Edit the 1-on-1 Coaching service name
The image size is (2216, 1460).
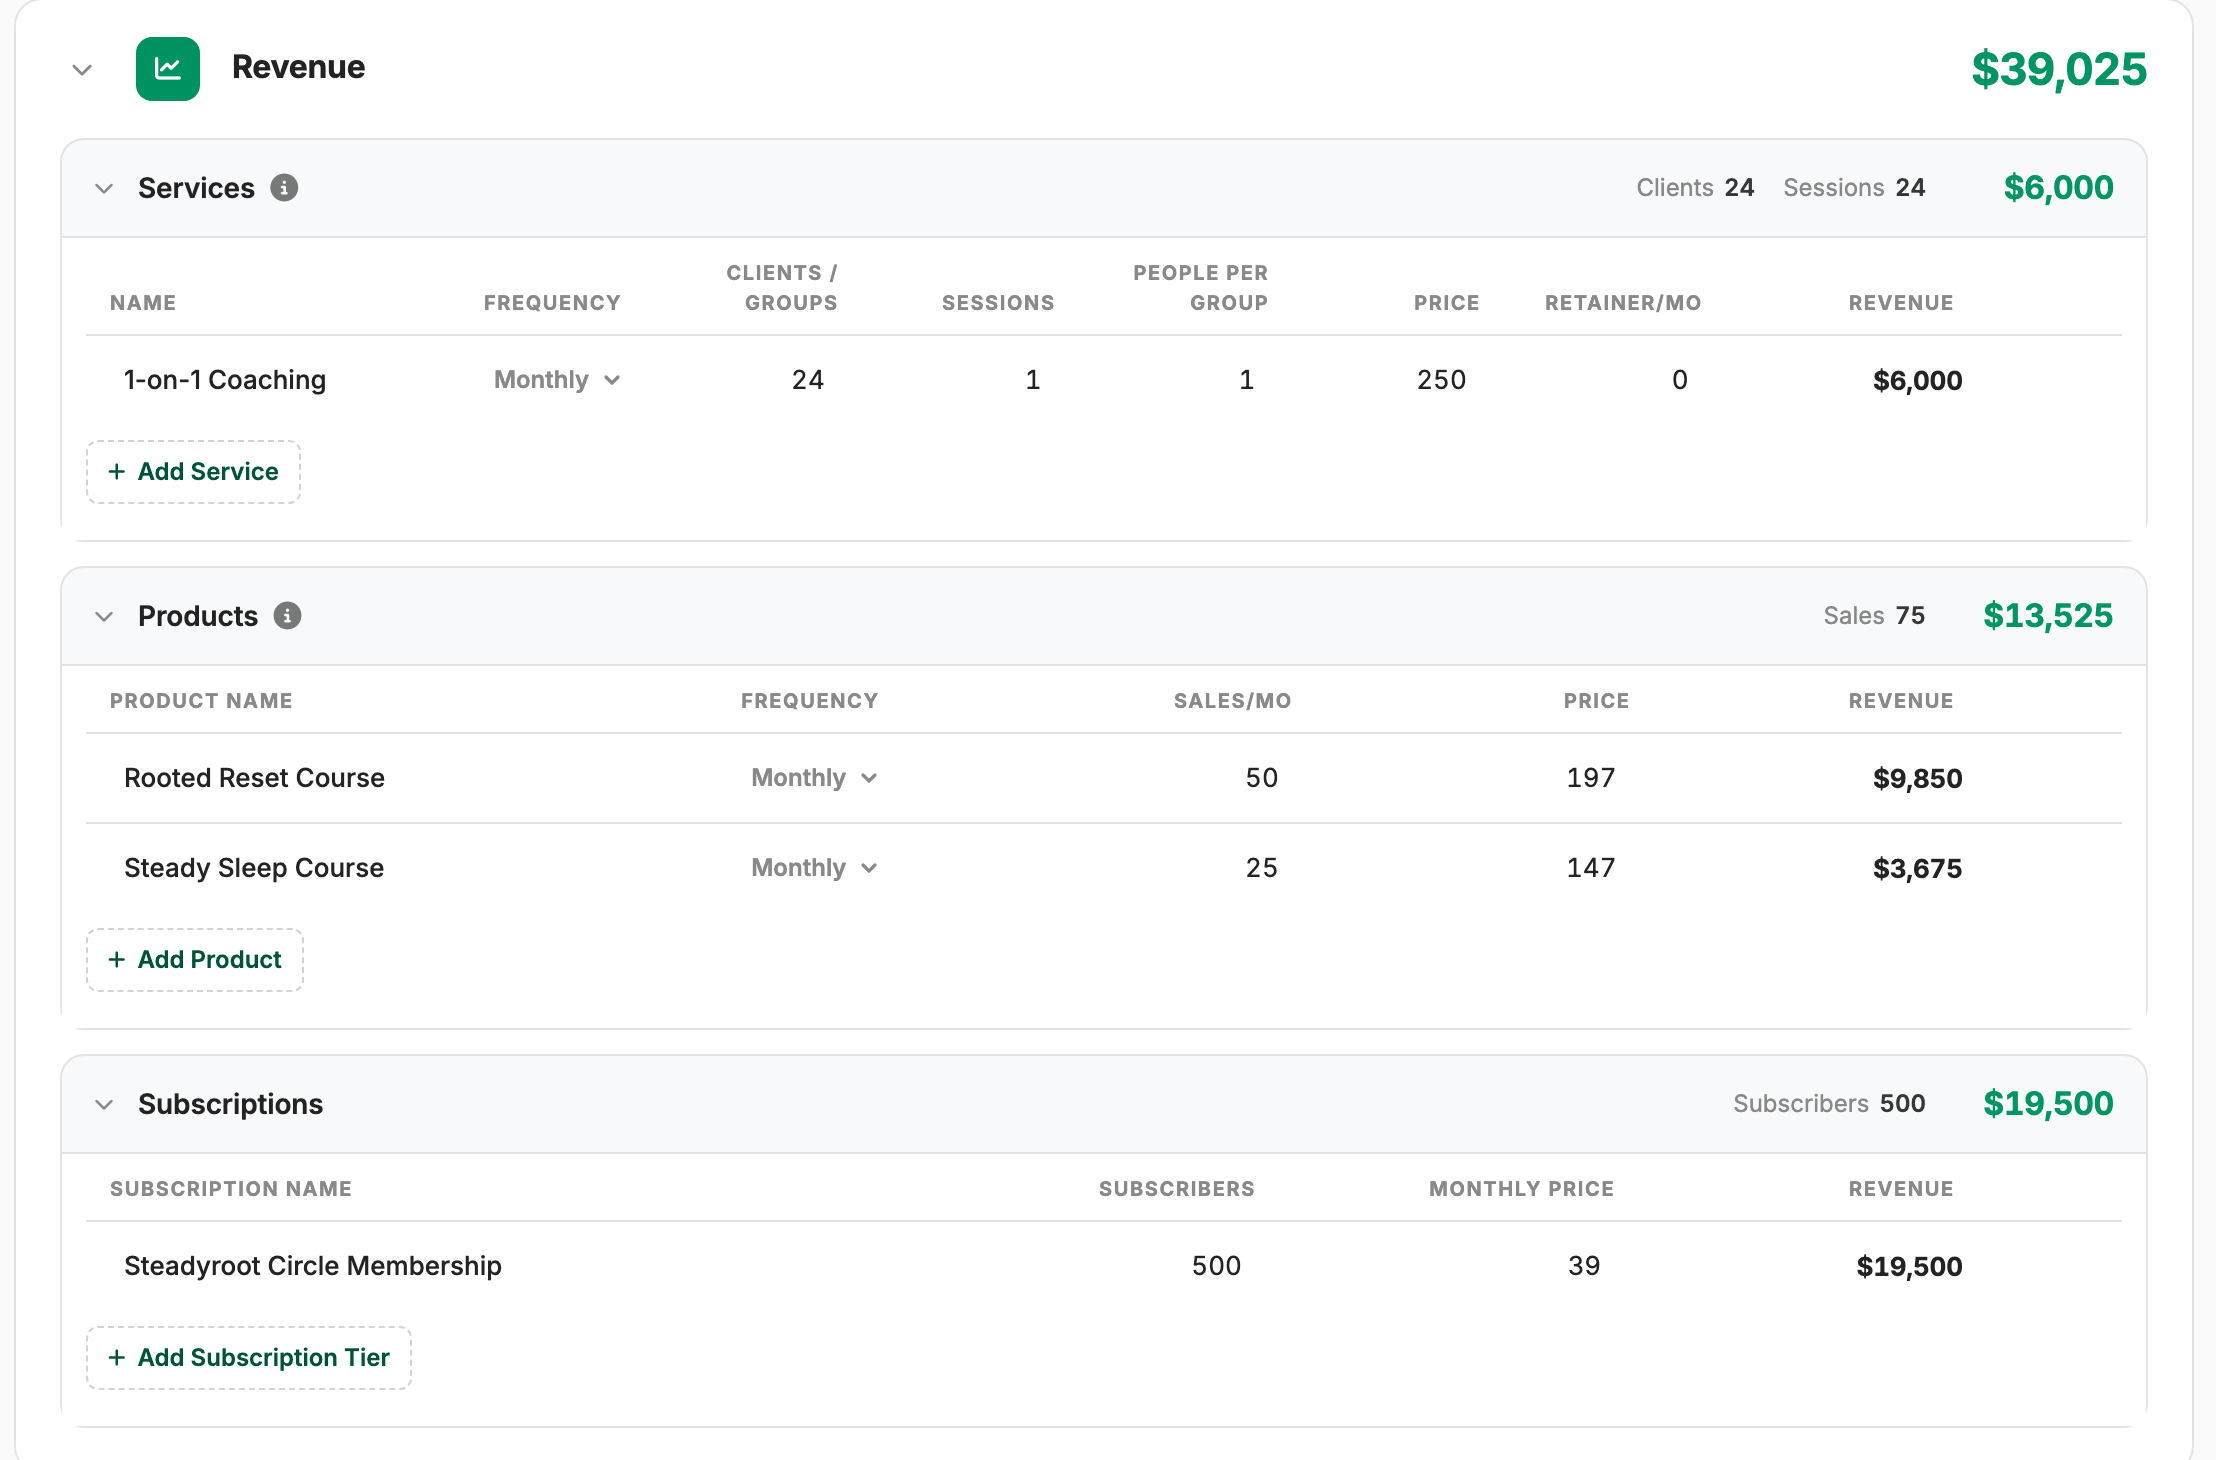pos(225,380)
